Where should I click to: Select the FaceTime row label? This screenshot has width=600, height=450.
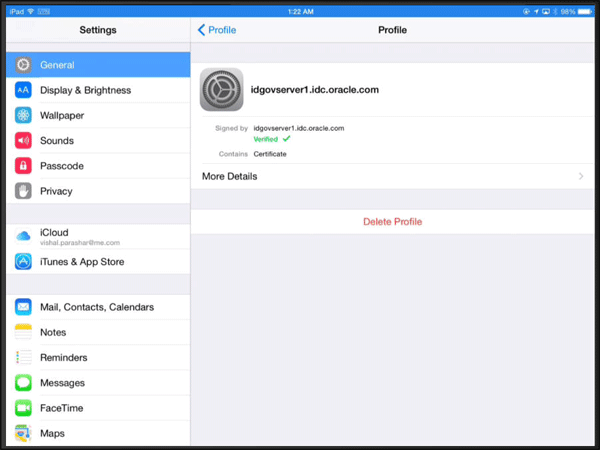(x=62, y=408)
